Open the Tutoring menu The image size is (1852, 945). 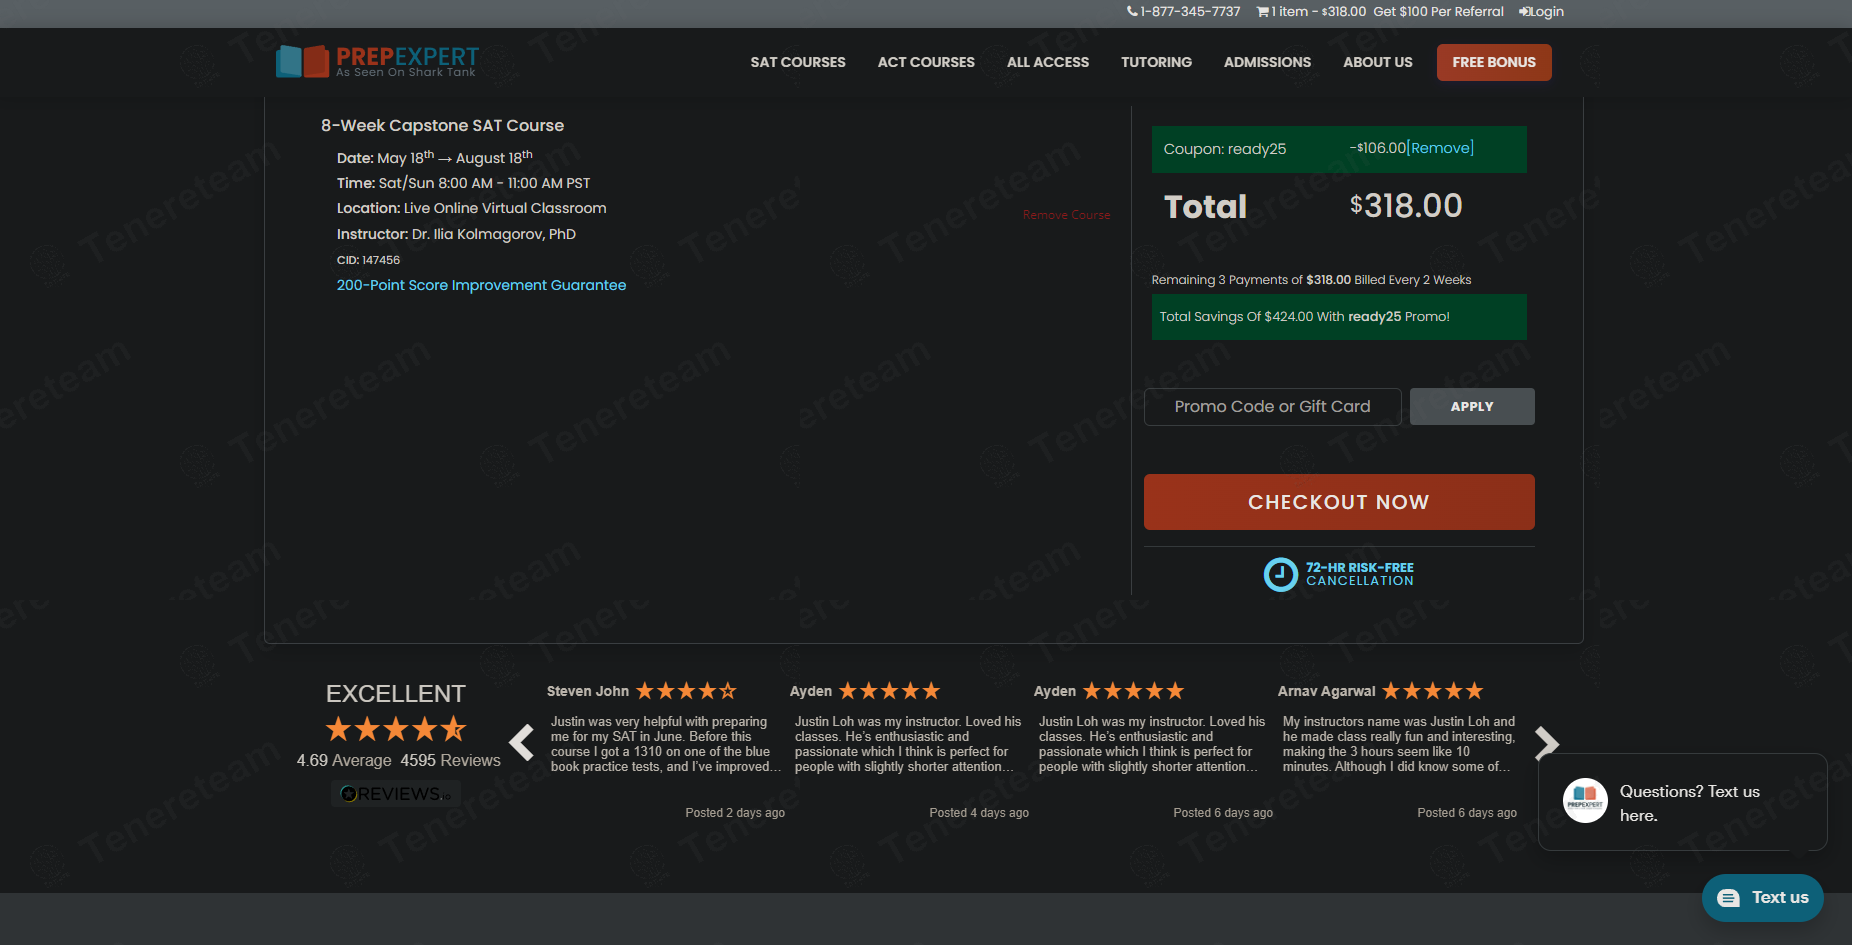[1156, 62]
